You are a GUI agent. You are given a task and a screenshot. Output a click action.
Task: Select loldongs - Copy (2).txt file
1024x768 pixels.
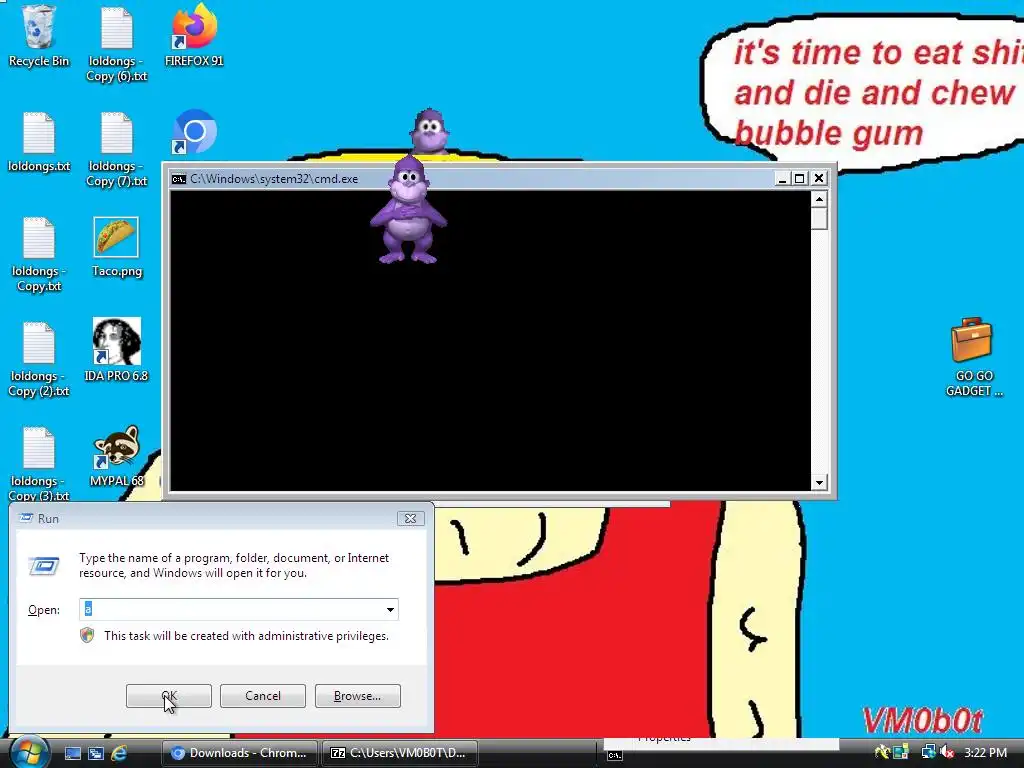(39, 360)
